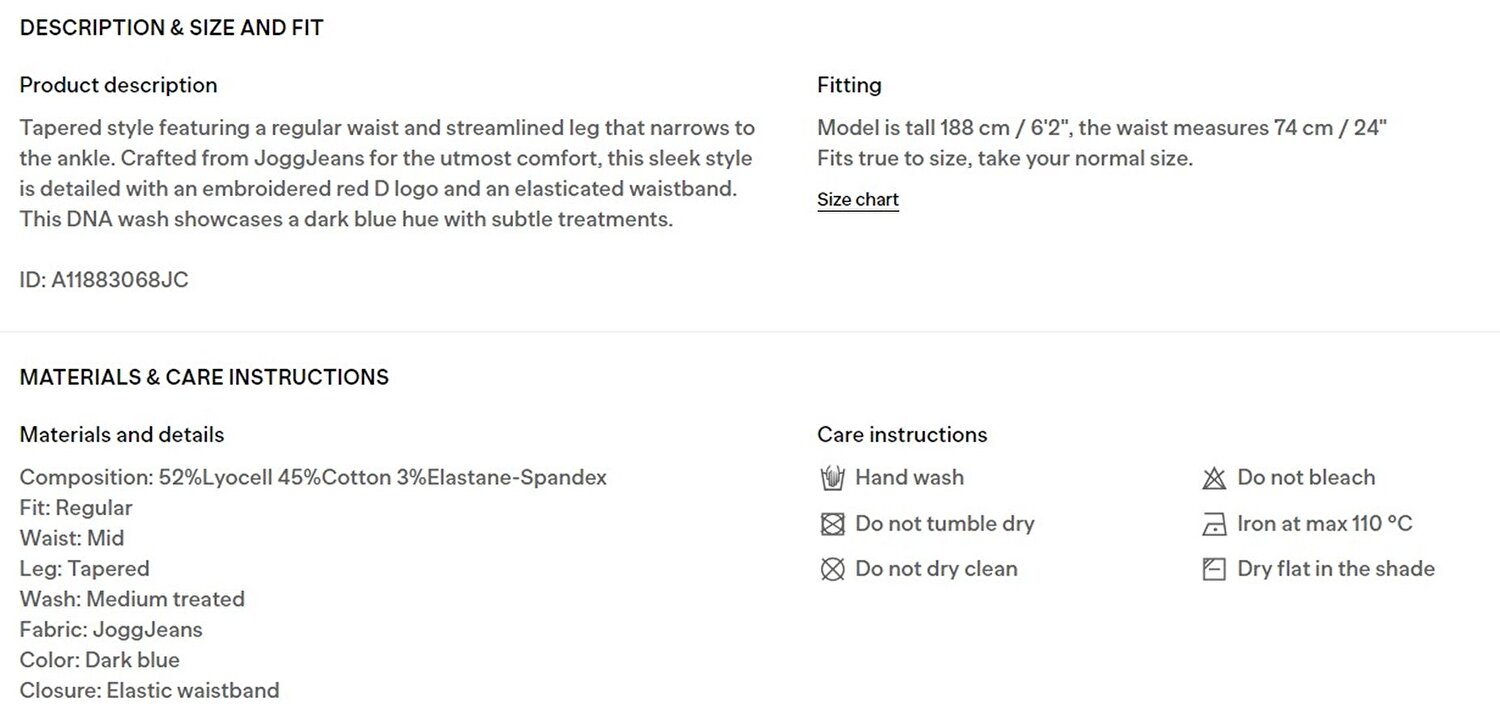Click the Color: Dark blue line
This screenshot has height=728, width=1500.
[x=100, y=660]
